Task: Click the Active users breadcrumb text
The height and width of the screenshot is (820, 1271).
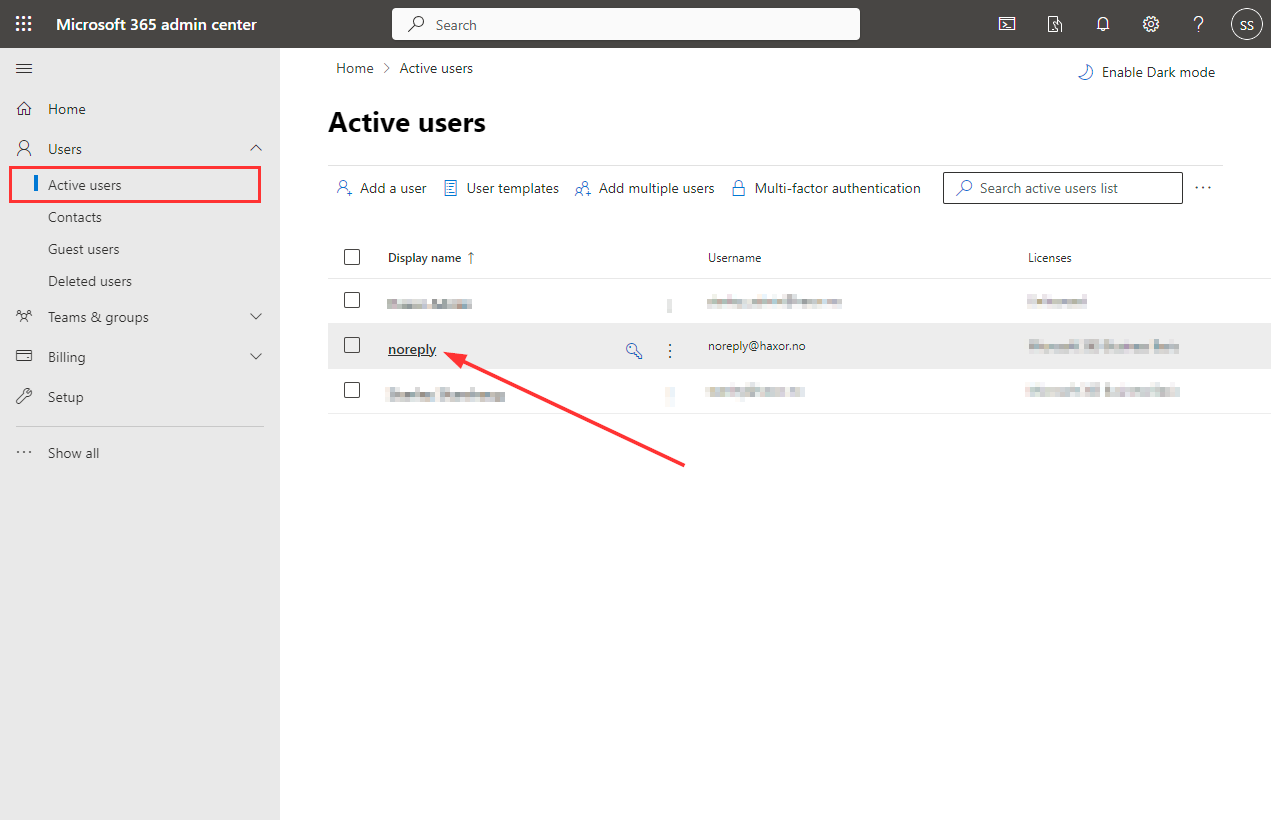Action: [x=436, y=68]
